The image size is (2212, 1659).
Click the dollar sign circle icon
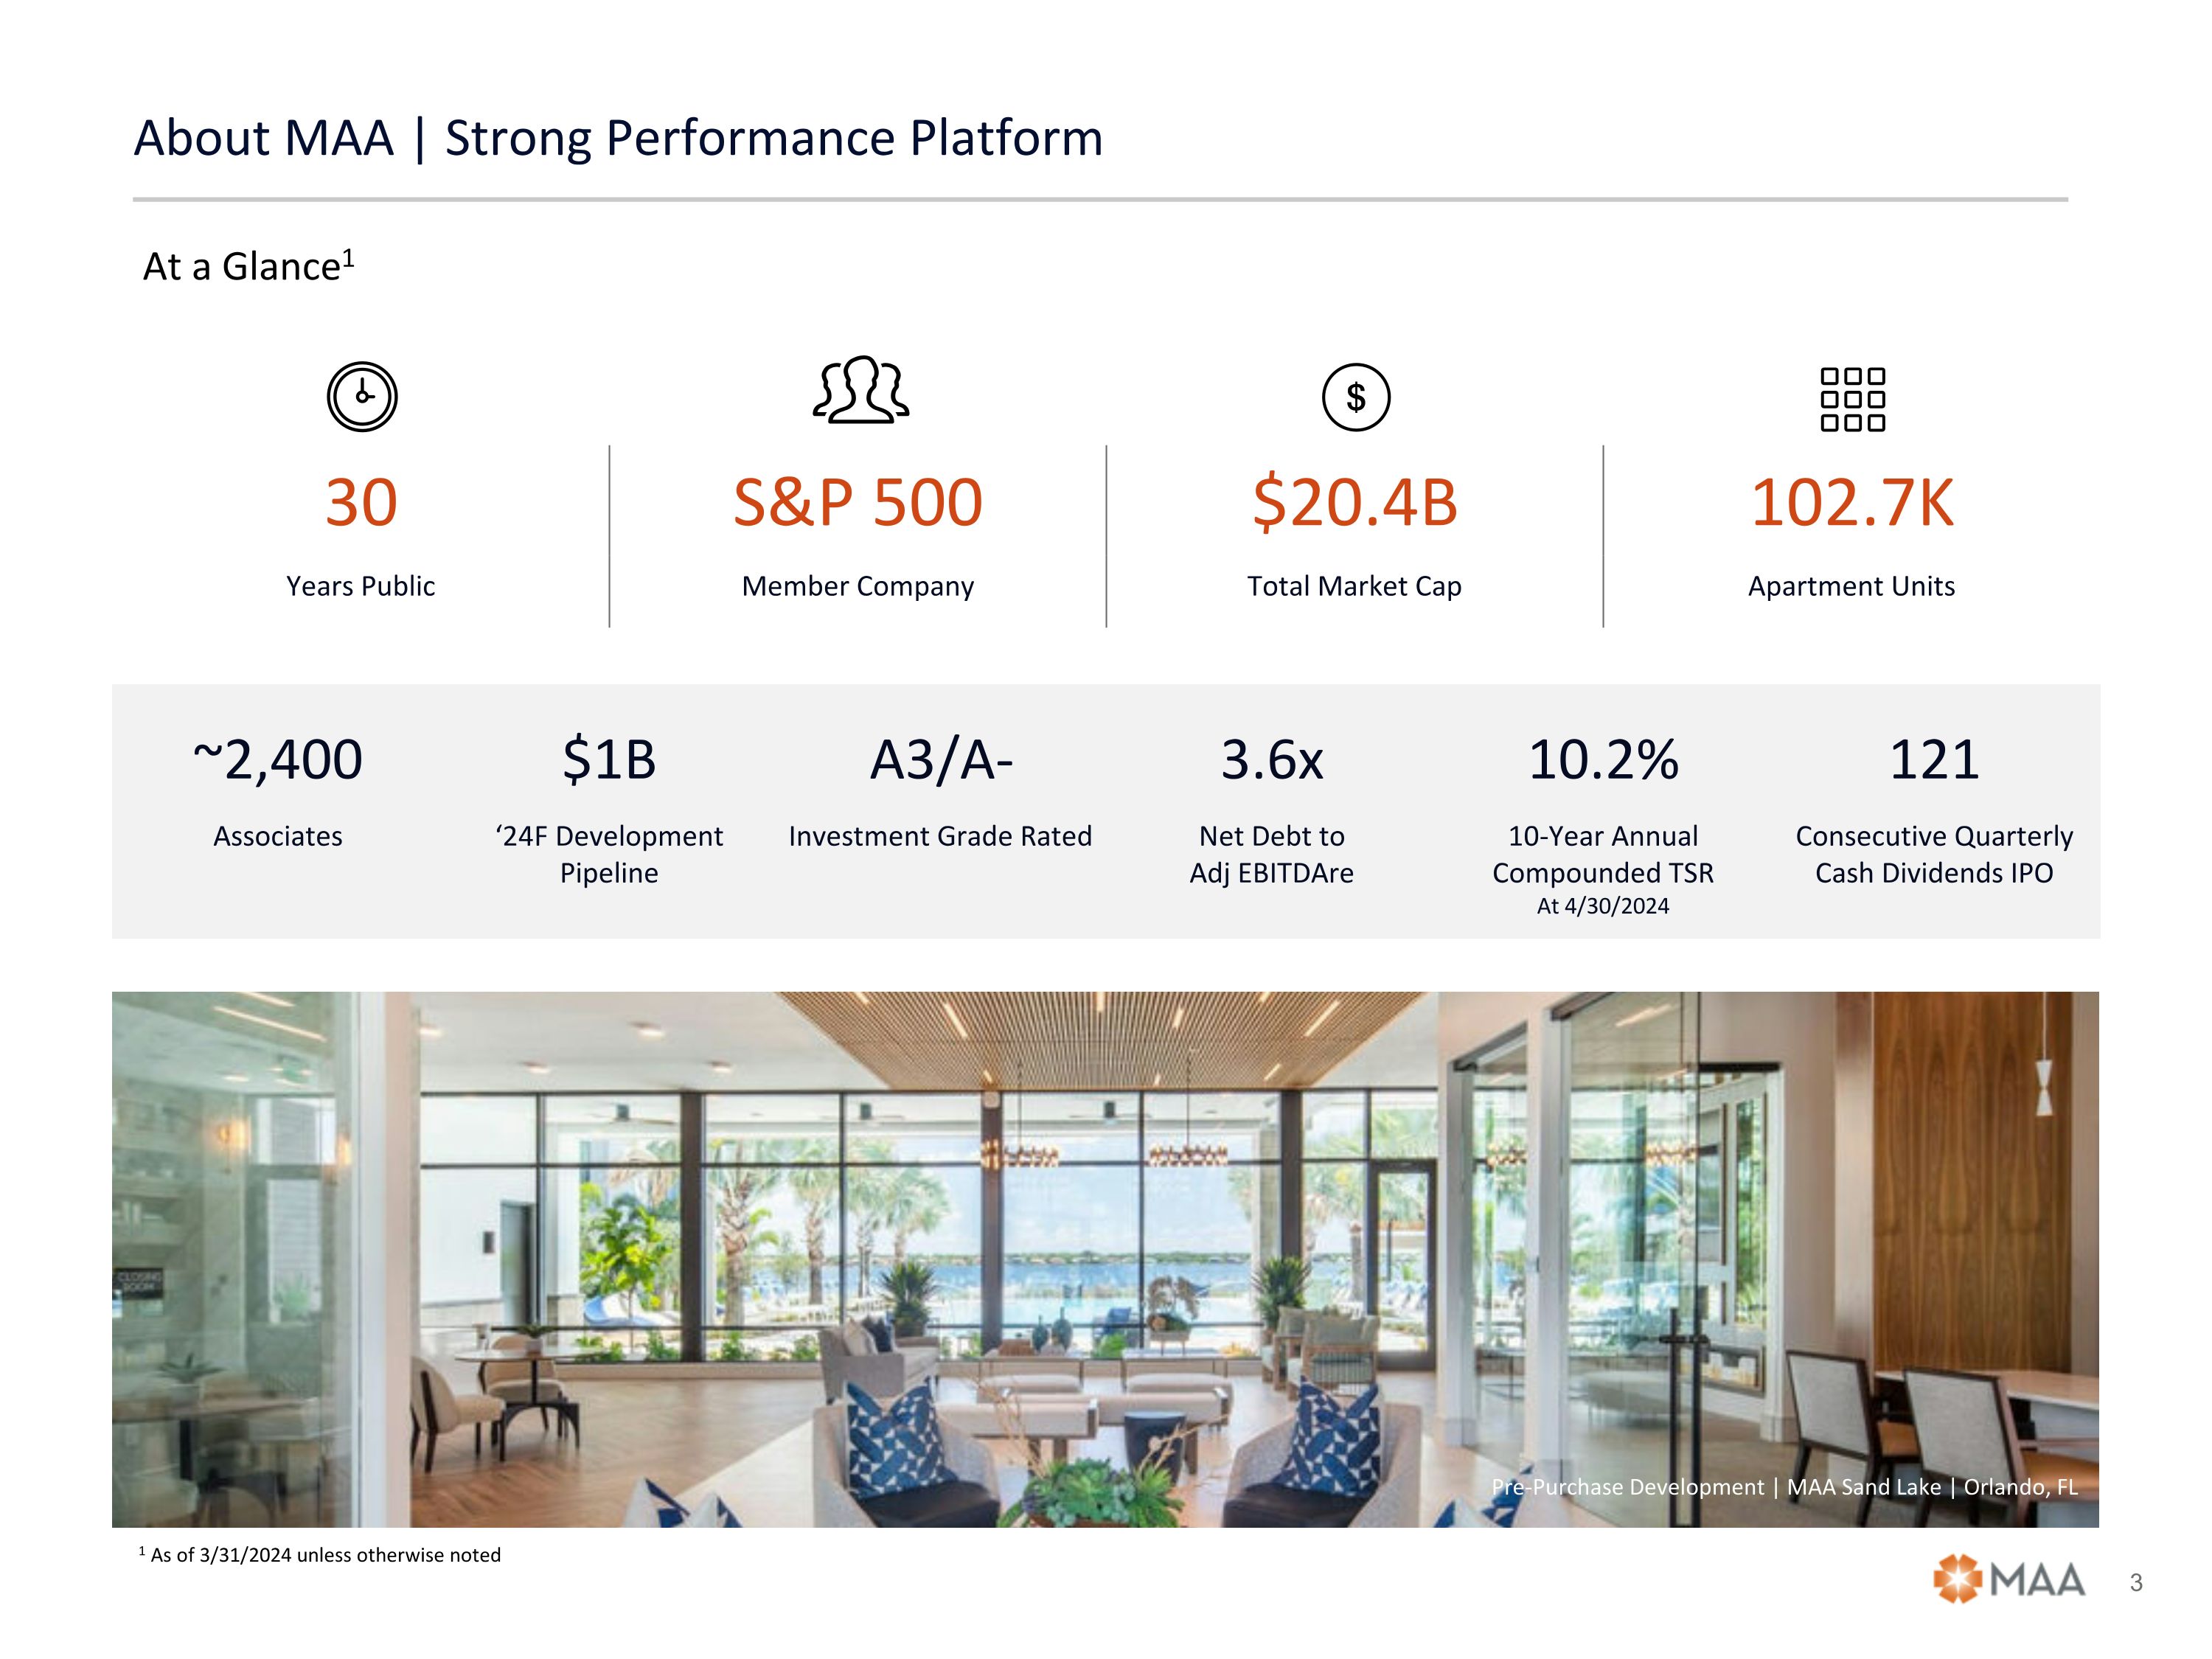1356,397
